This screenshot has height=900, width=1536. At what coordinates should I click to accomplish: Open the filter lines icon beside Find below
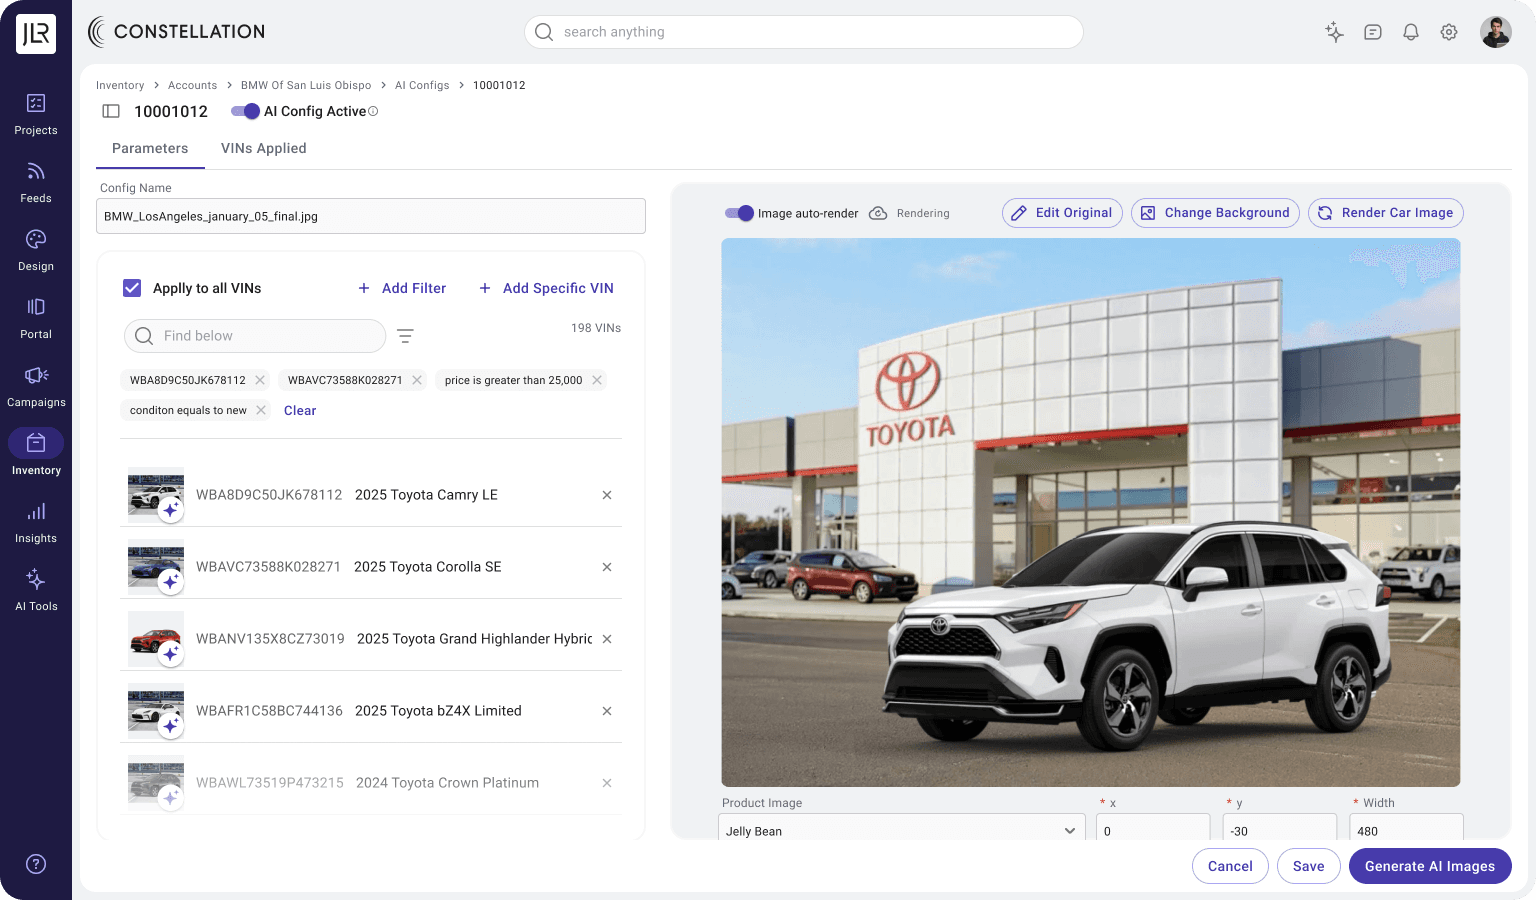point(405,336)
